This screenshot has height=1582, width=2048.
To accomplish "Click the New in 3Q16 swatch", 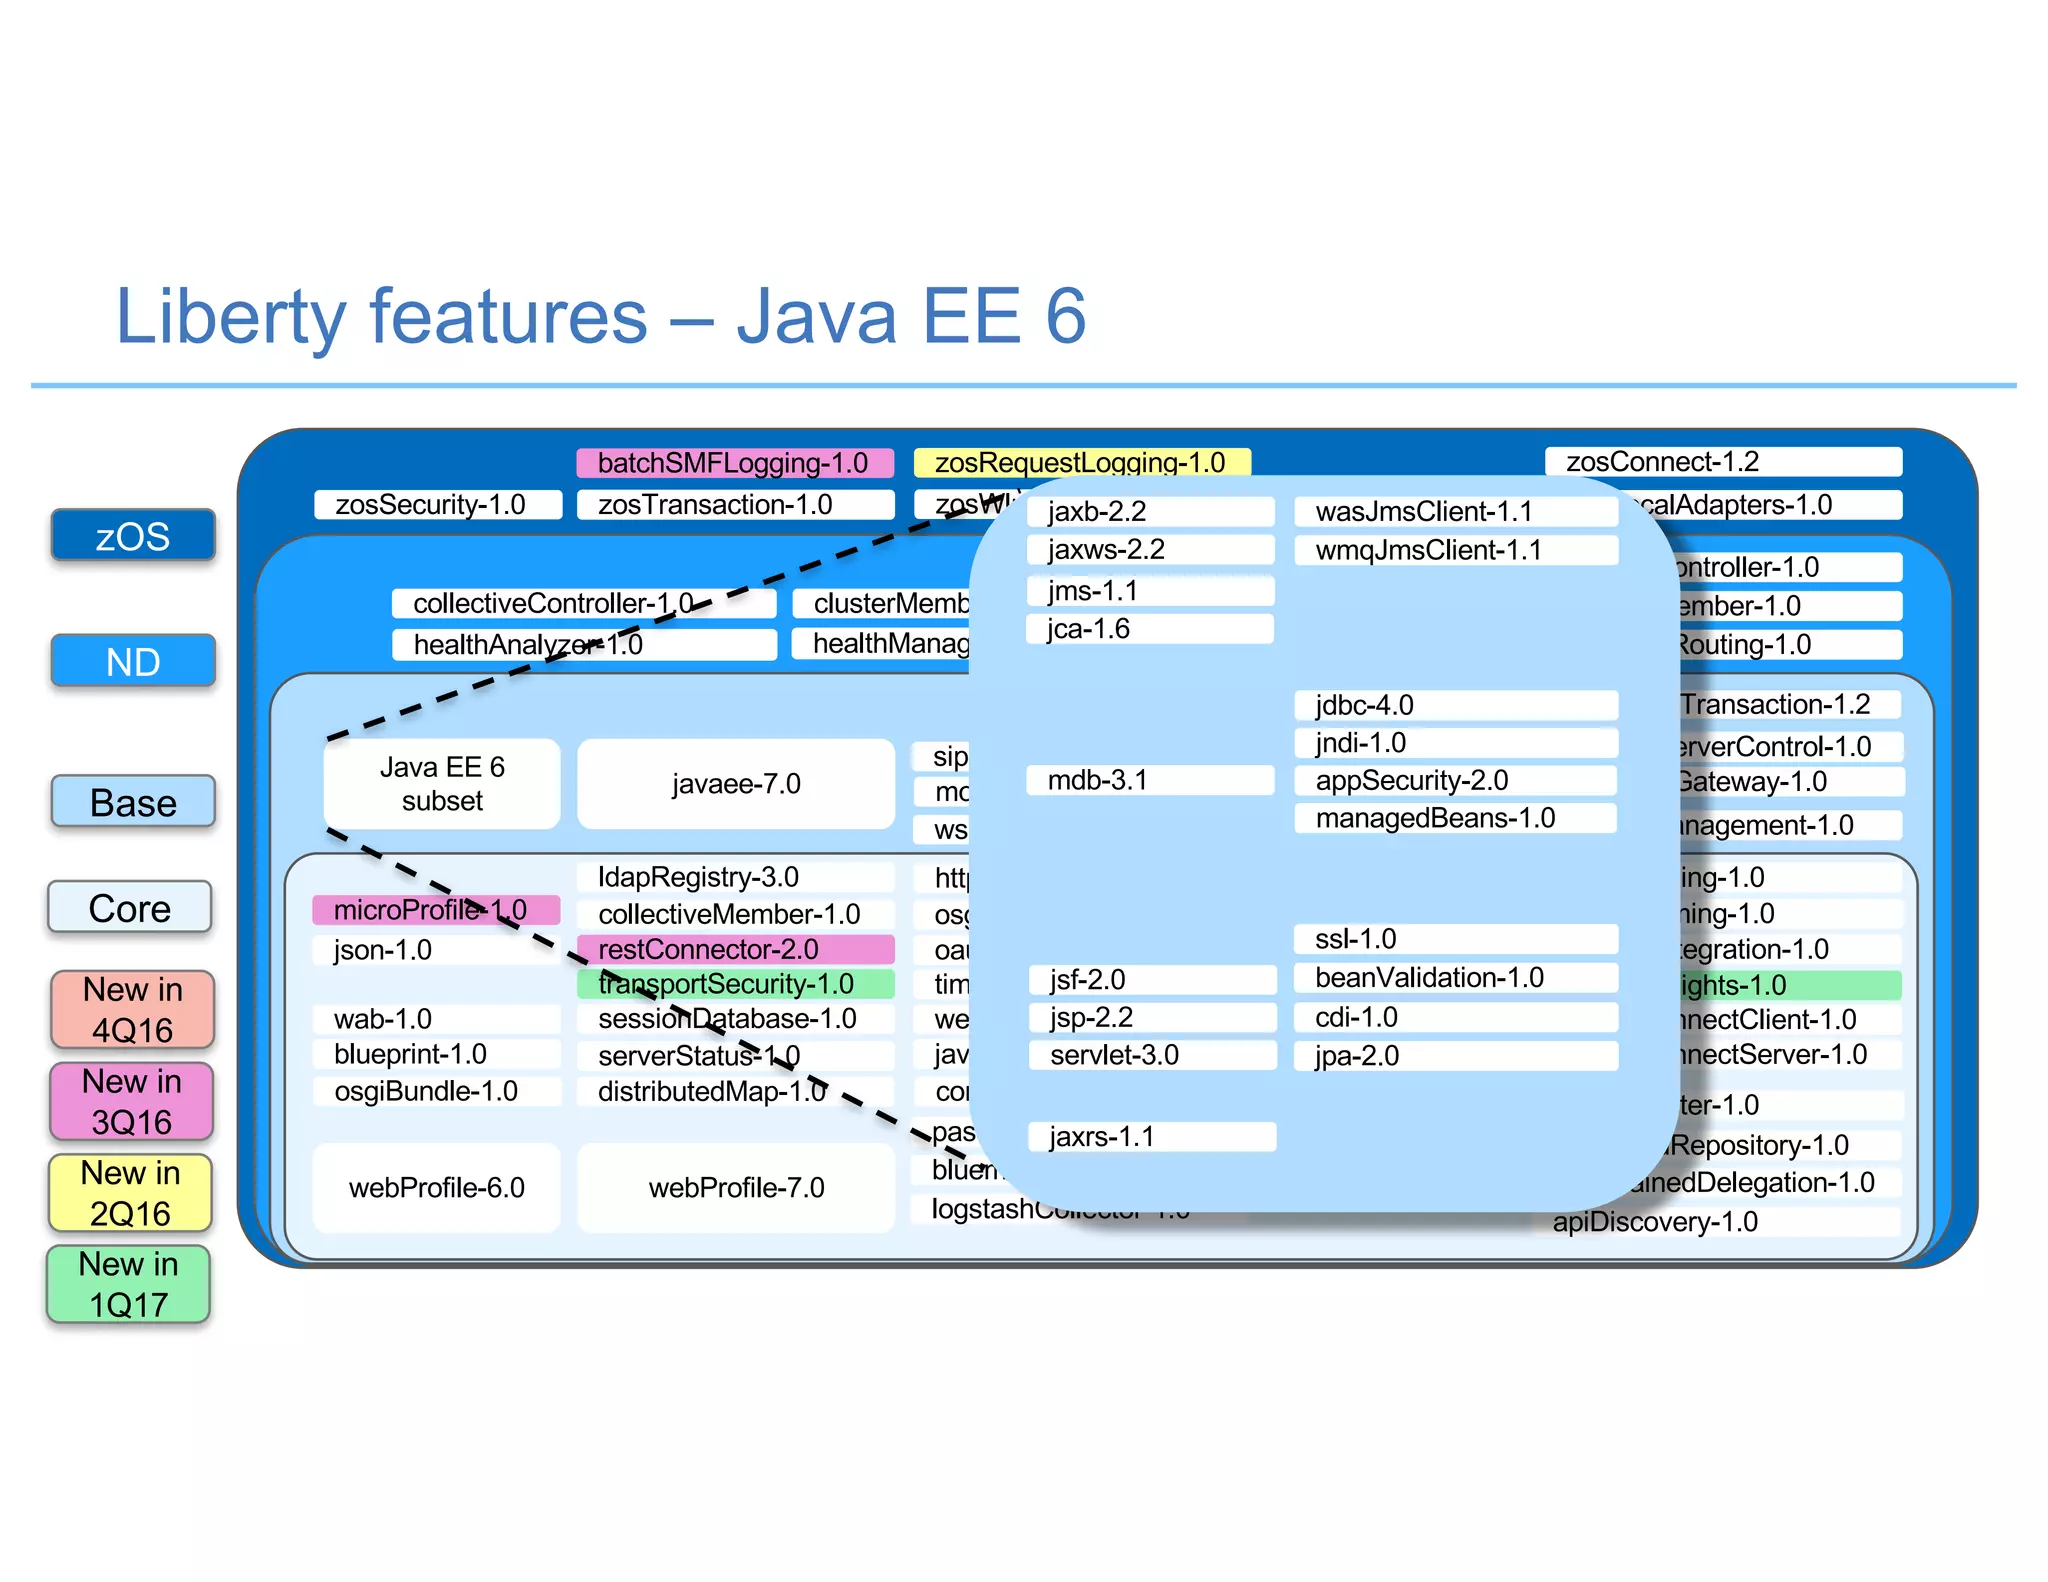I will [132, 1101].
